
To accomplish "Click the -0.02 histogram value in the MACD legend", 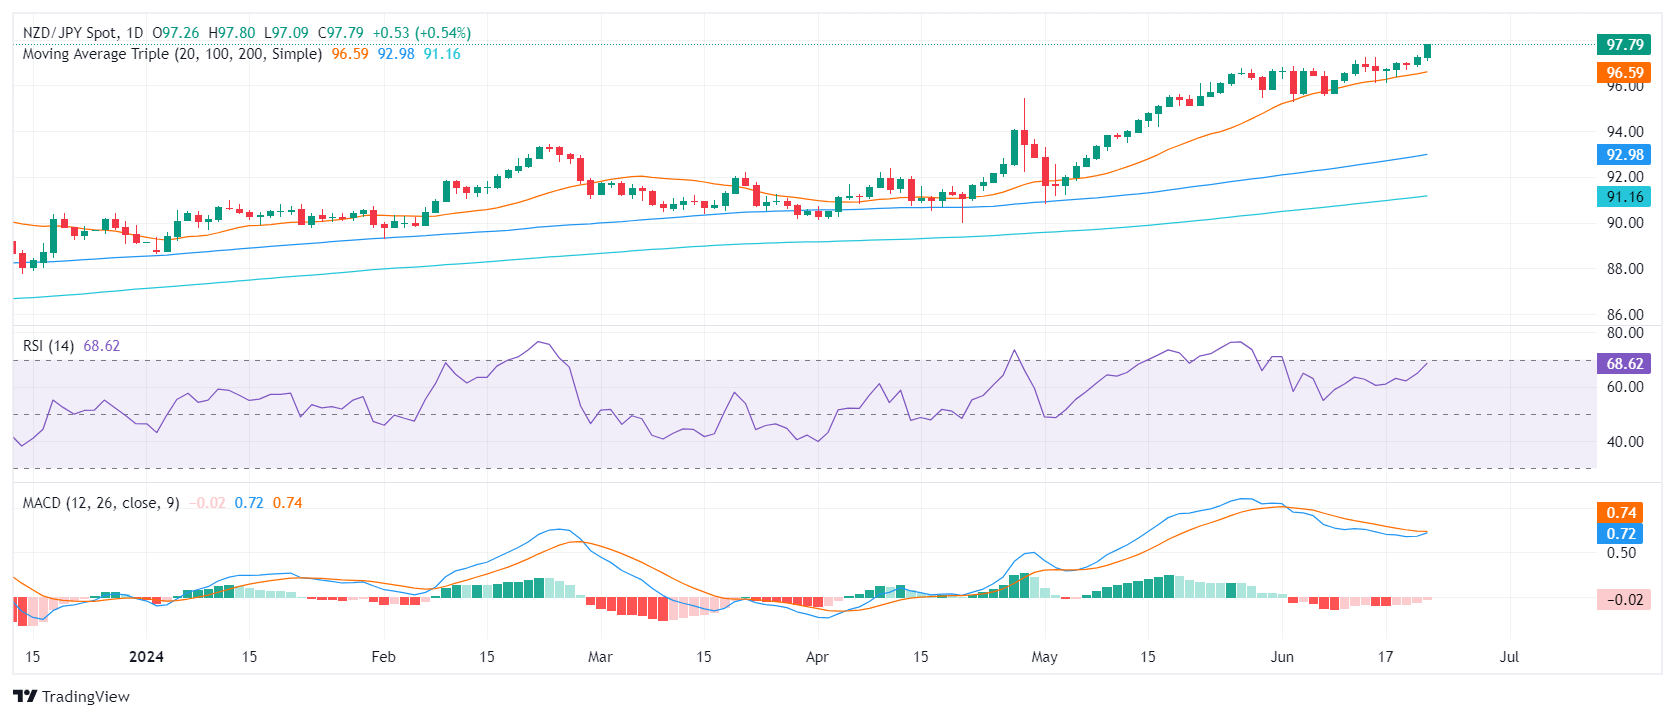I will (207, 503).
